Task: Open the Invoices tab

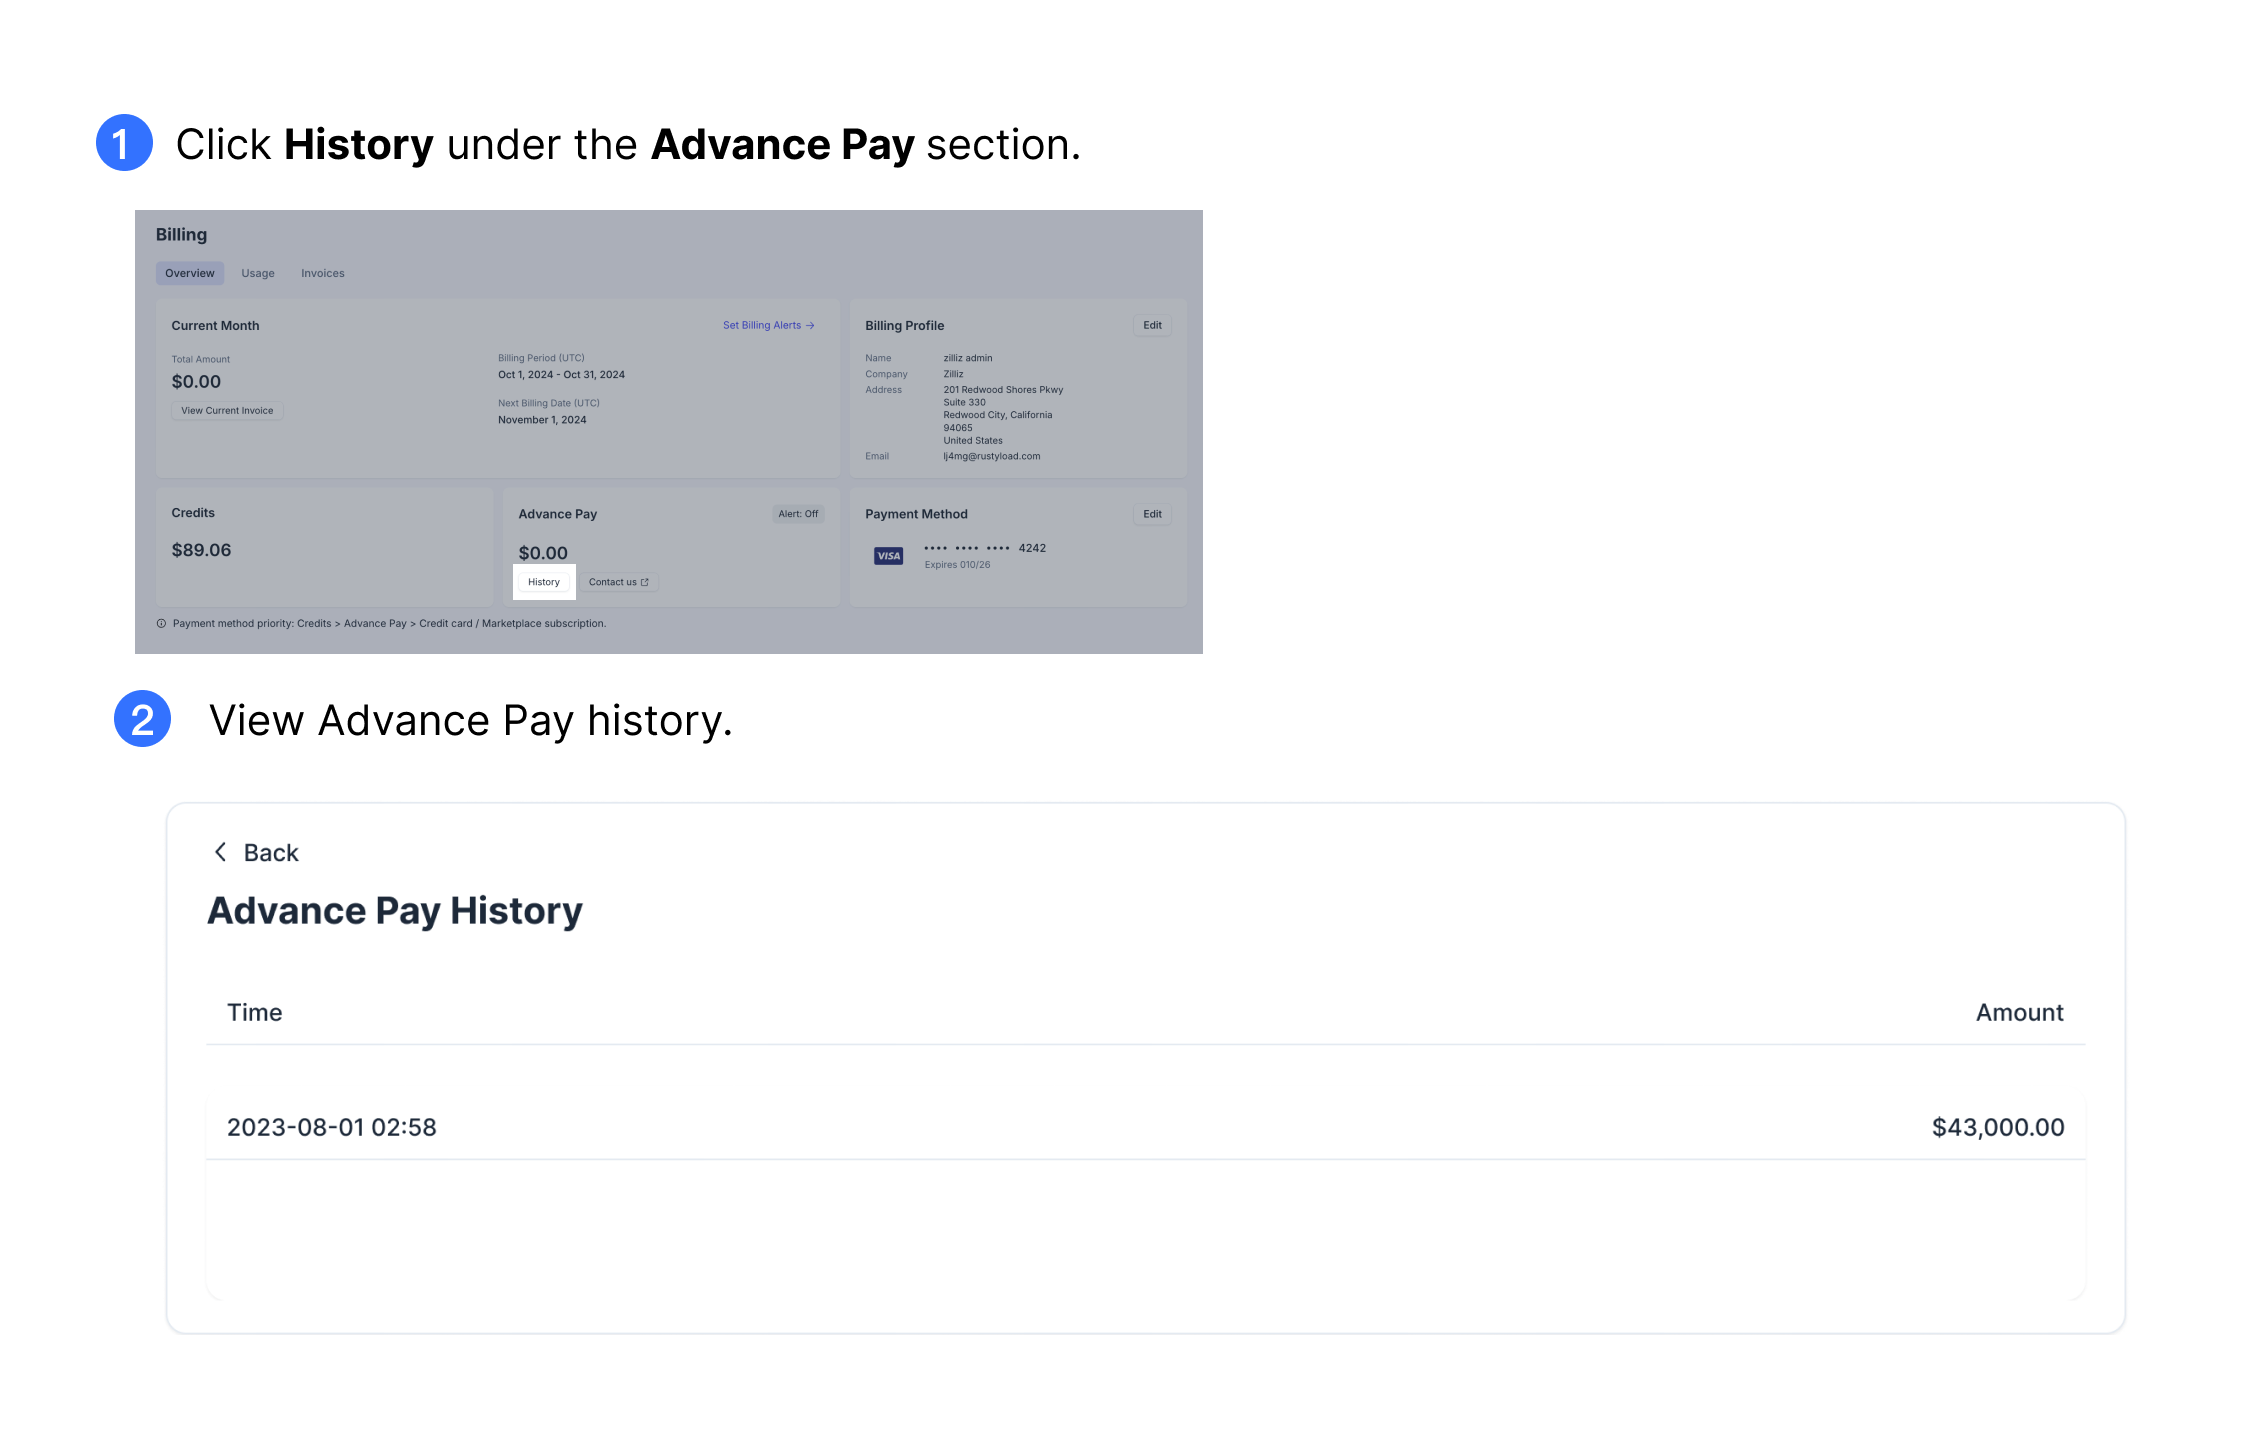Action: click(x=323, y=273)
